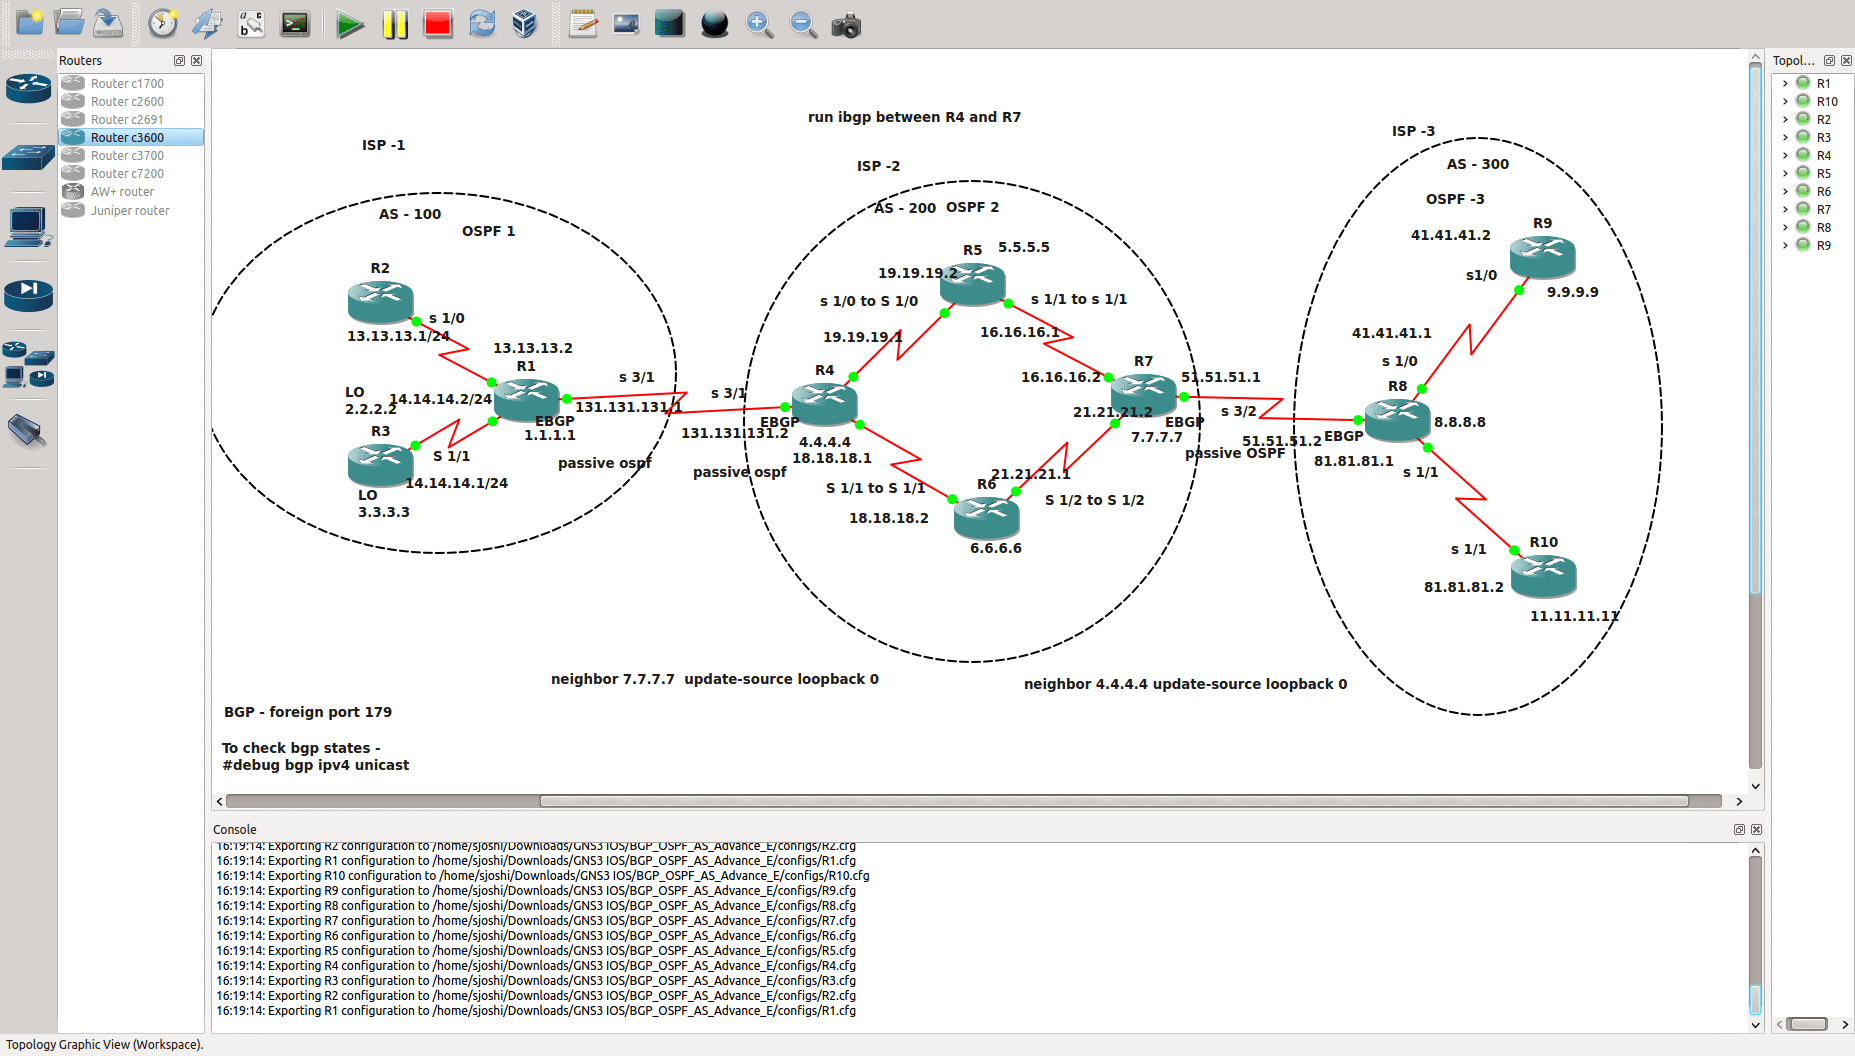Click the horizontal scrollbar right arrow

[1740, 800]
